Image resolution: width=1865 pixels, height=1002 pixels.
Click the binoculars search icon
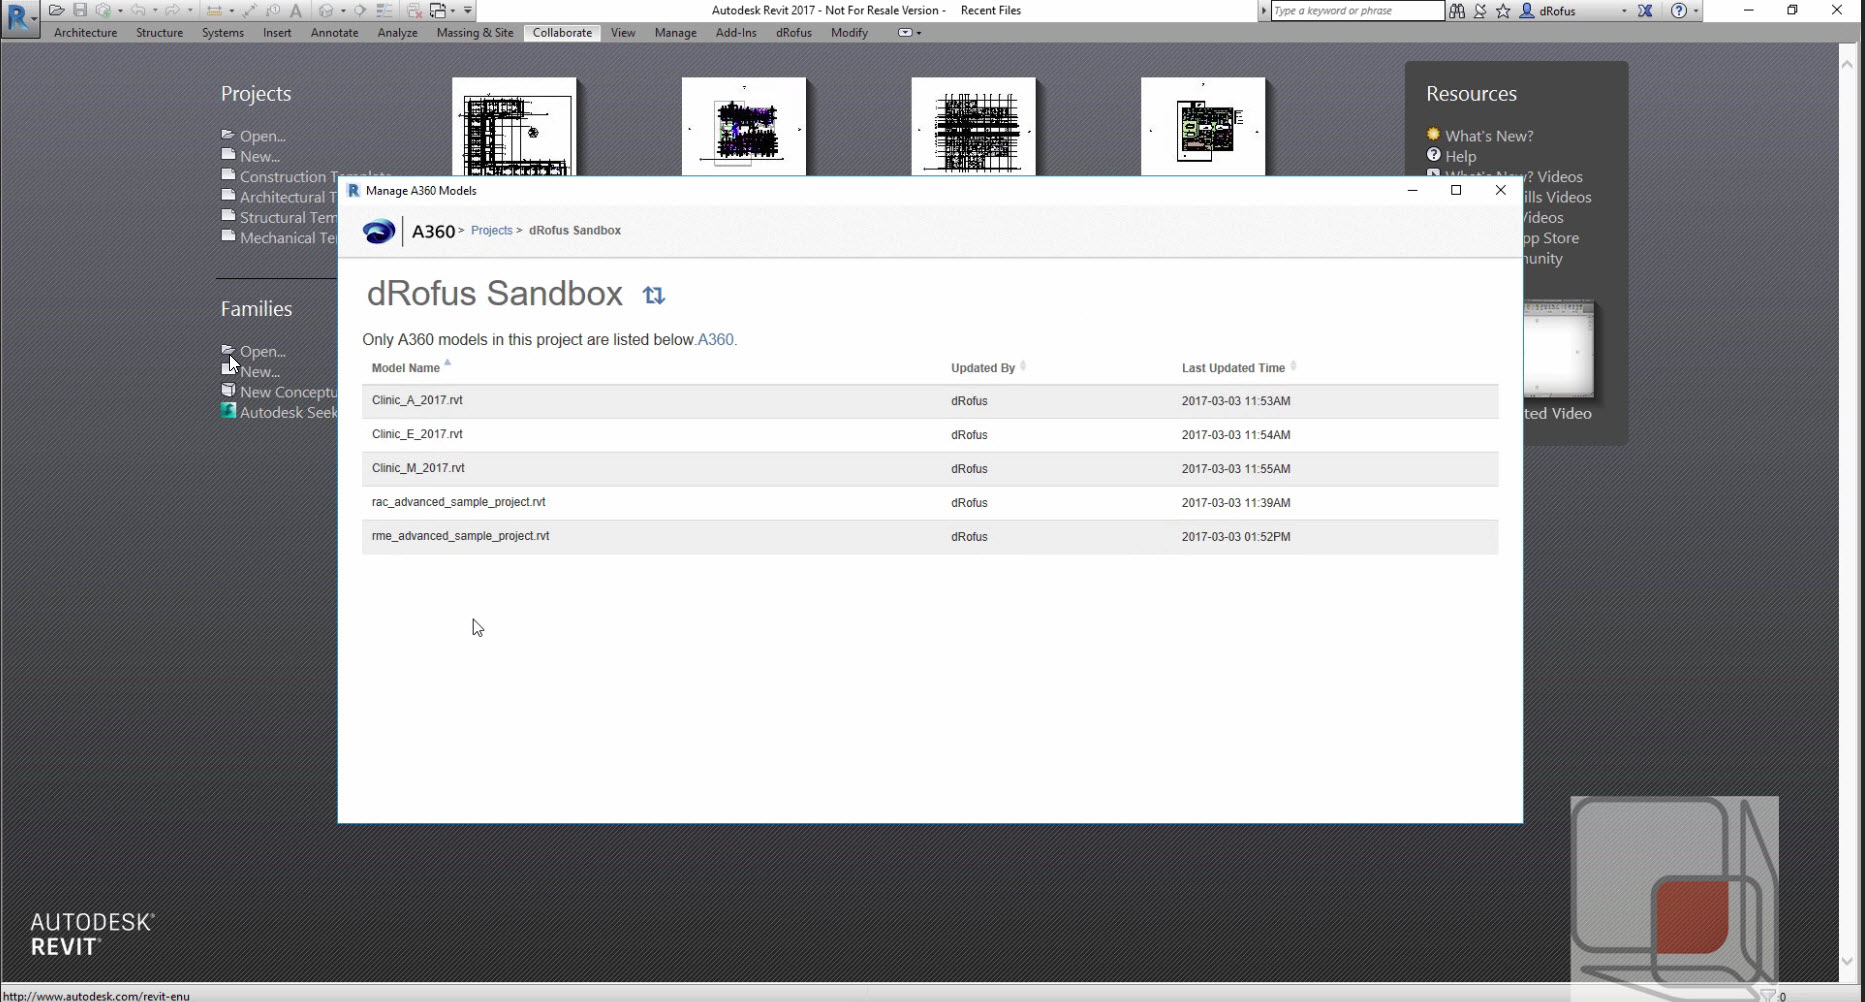pyautogui.click(x=1457, y=11)
